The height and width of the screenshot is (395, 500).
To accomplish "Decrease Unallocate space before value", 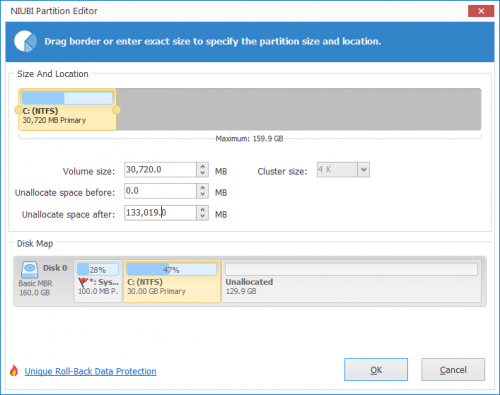I will point(202,195).
